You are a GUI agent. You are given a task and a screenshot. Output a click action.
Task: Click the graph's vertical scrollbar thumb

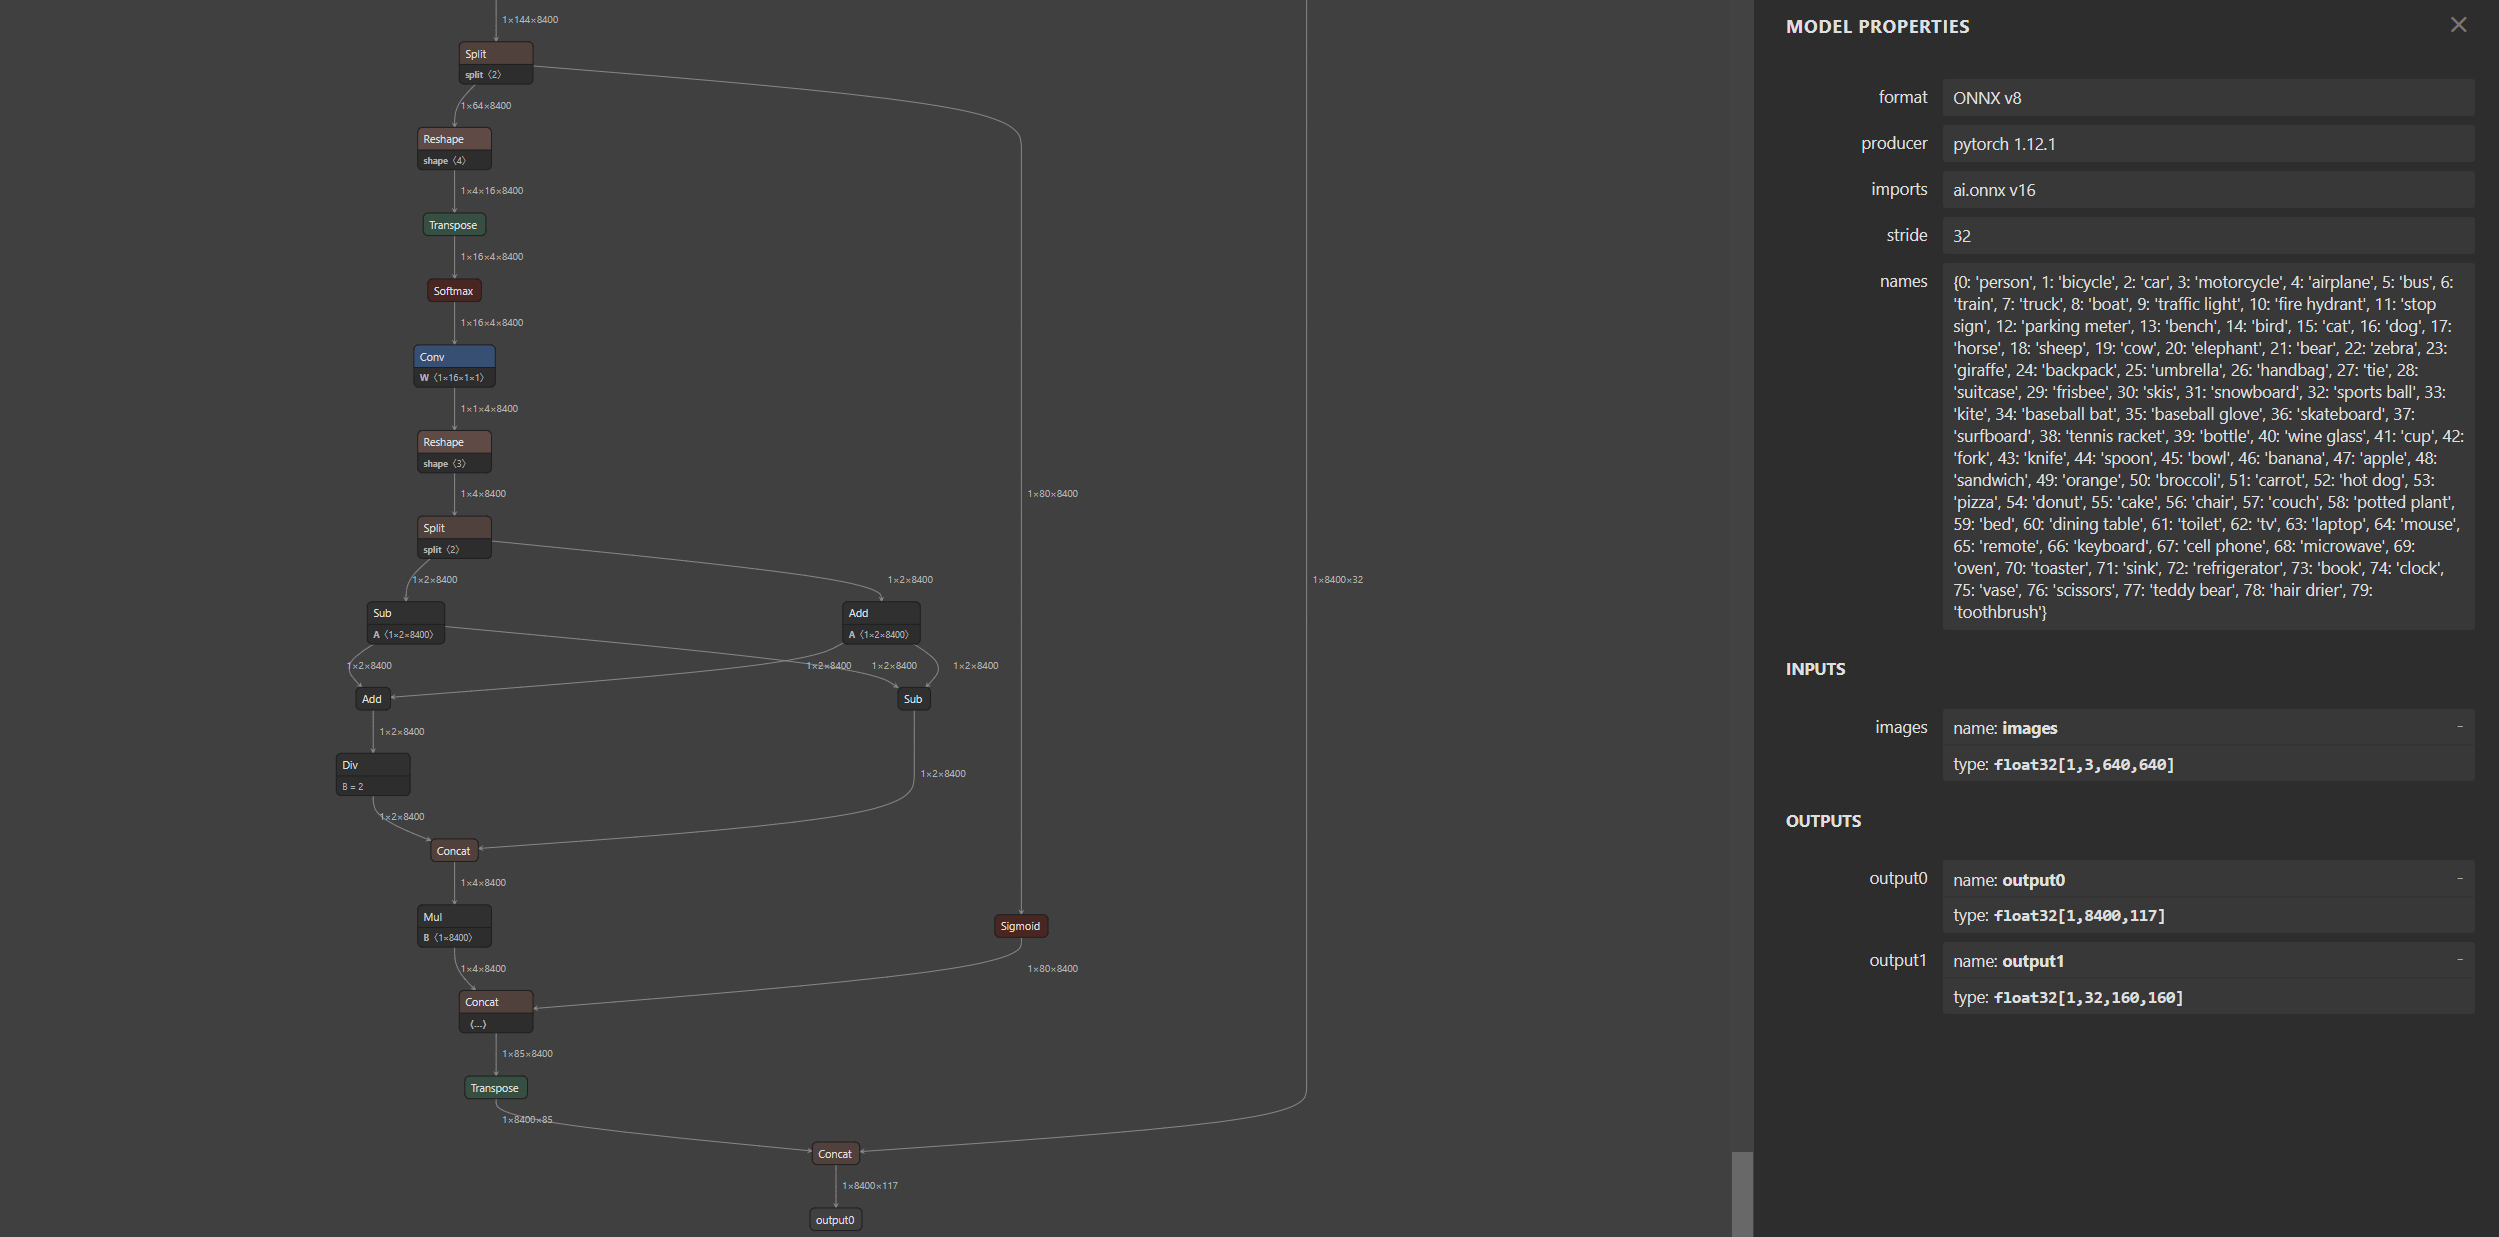click(1742, 1194)
